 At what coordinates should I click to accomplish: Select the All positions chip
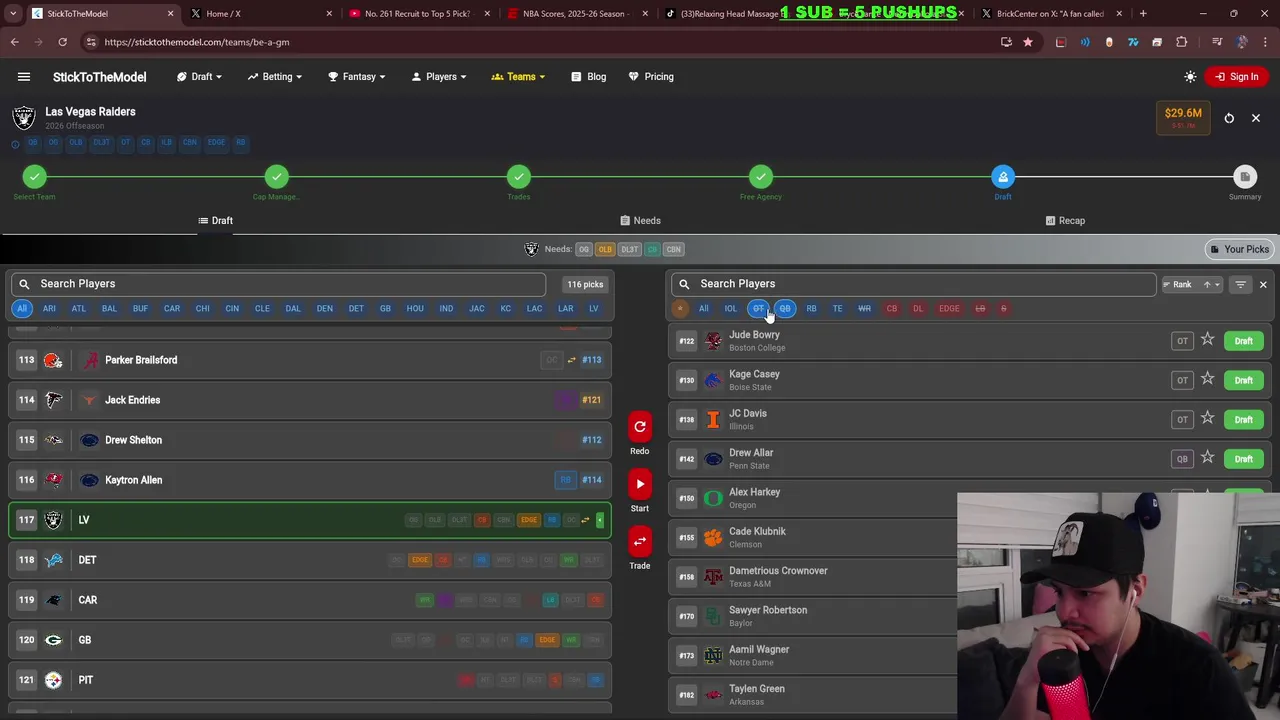[x=704, y=309]
